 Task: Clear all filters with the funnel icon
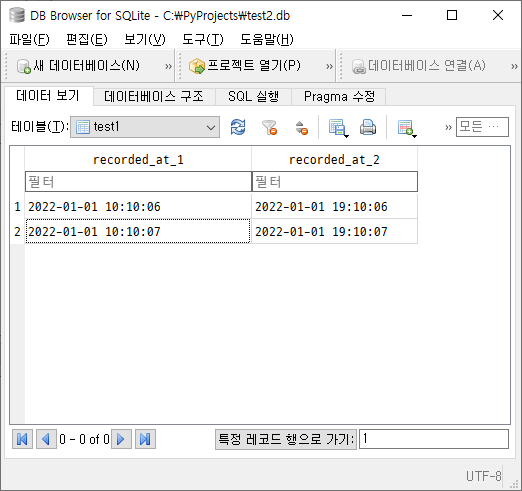pyautogui.click(x=269, y=127)
